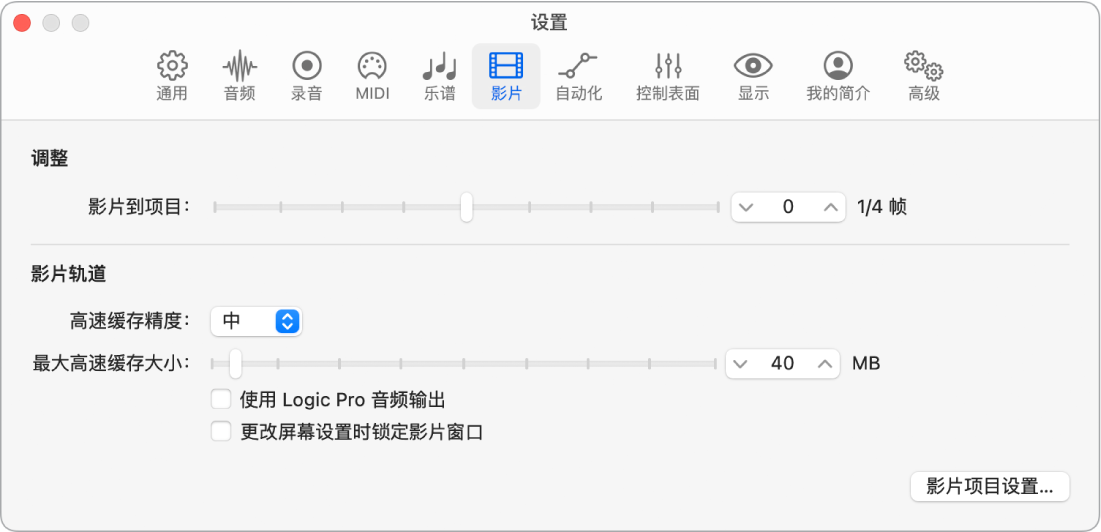
Task: Click the 影片项目设置... button
Action: click(x=989, y=486)
